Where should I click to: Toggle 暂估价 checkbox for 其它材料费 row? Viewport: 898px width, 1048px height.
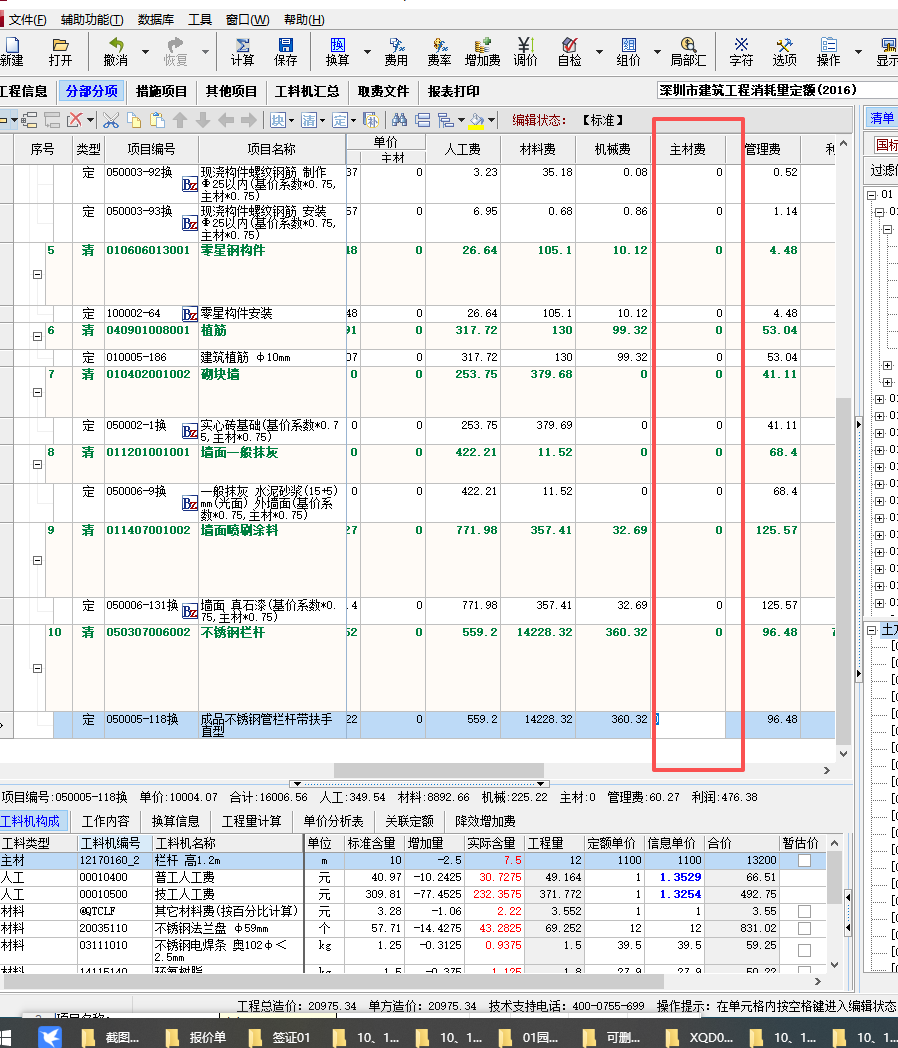804,912
